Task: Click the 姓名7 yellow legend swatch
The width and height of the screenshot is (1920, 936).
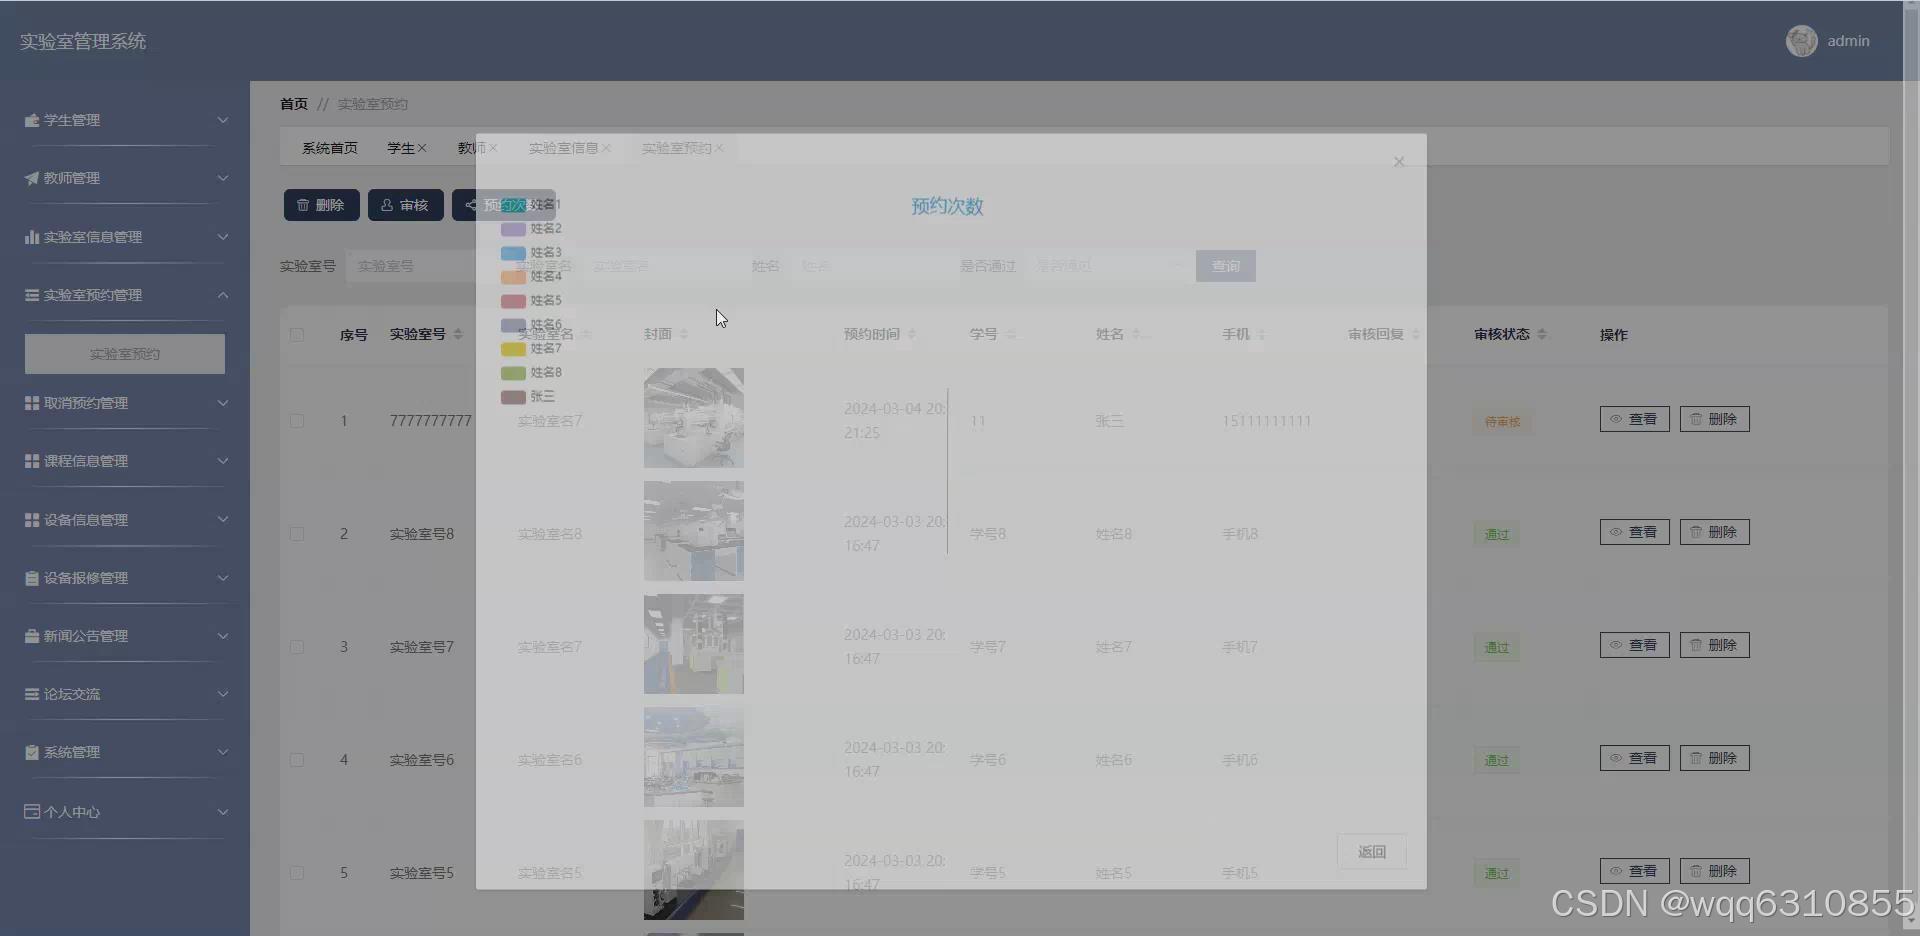Action: coord(513,349)
